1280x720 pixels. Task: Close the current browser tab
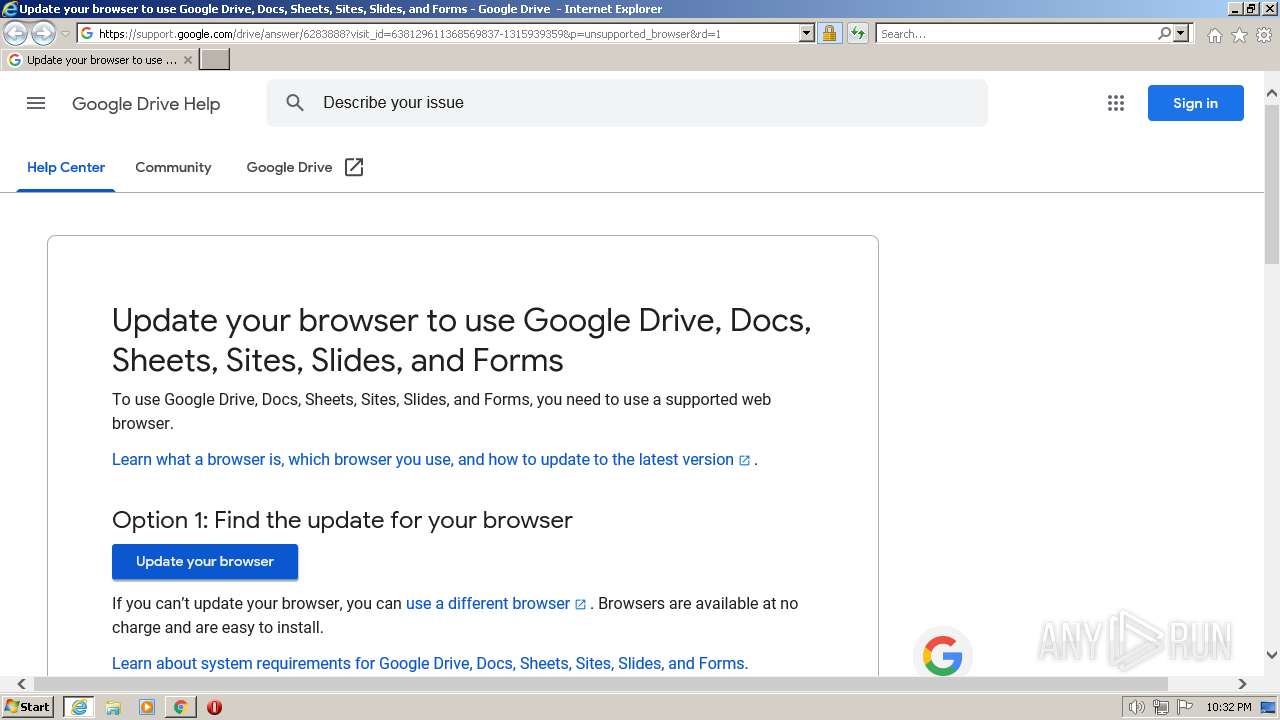[x=187, y=60]
